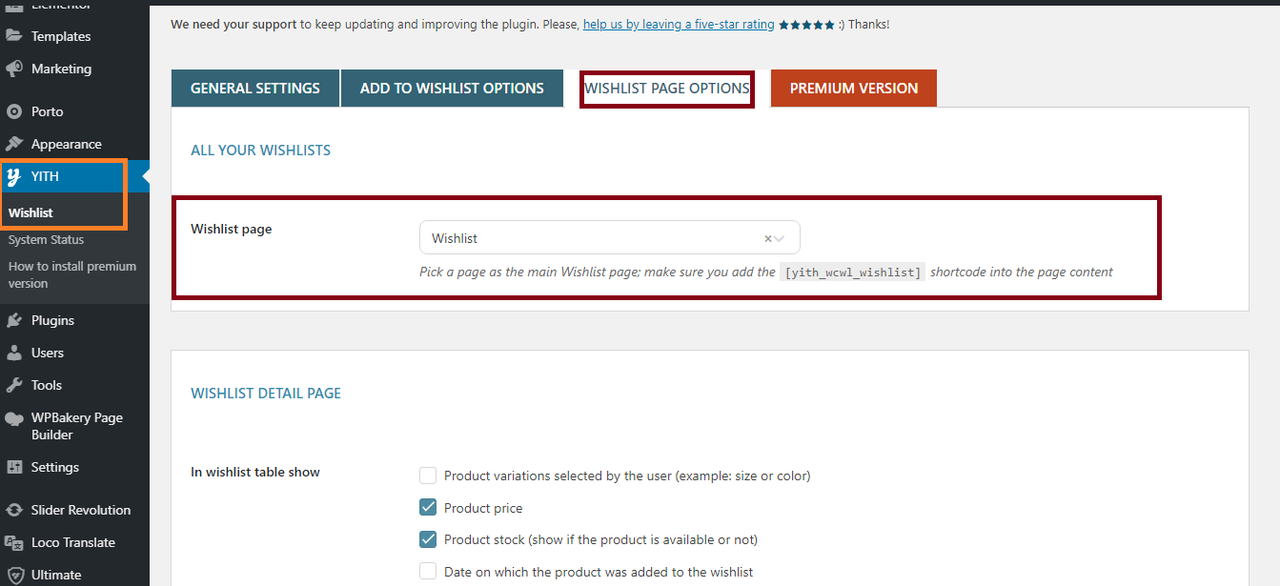Open Loco Translate menu item
Image resolution: width=1280 pixels, height=586 pixels.
pyautogui.click(x=74, y=543)
